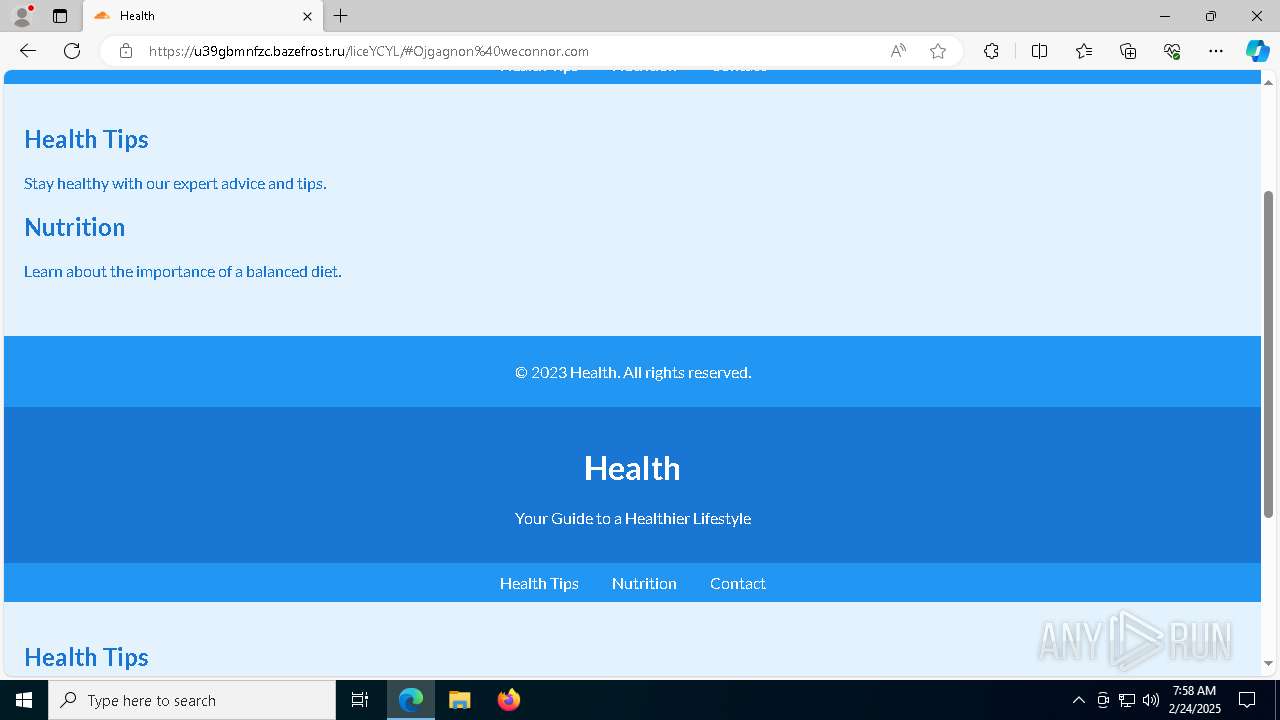The height and width of the screenshot is (720, 1280).
Task: Open the Favorites list icon
Action: click(1084, 51)
